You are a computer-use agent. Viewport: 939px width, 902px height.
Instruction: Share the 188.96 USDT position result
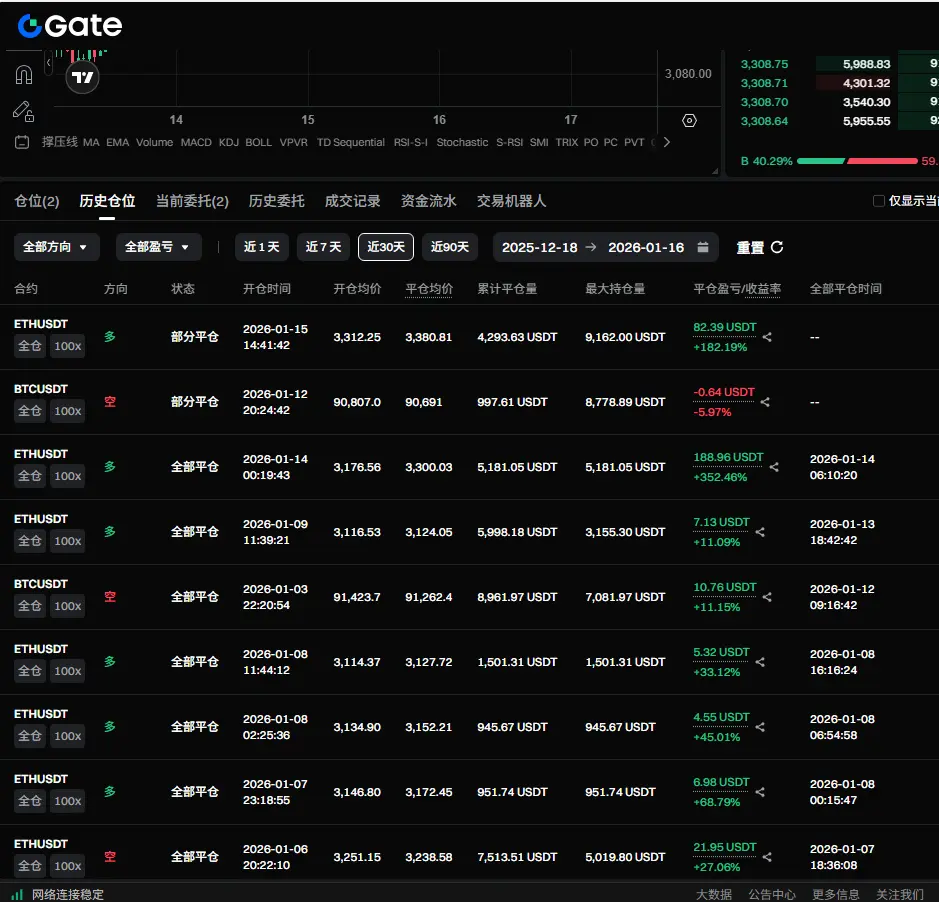pyautogui.click(x=774, y=467)
